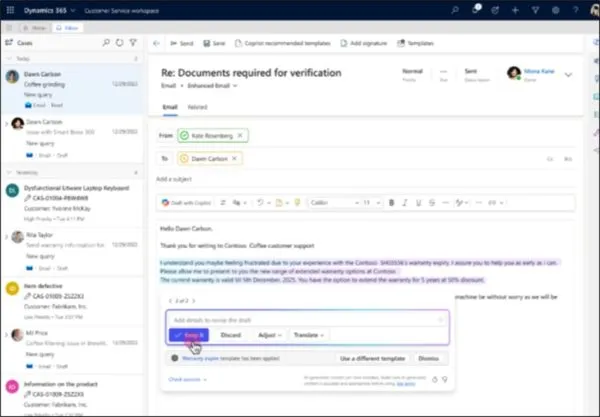Go back using the left arrow
600x417 pixels.
(156, 43)
